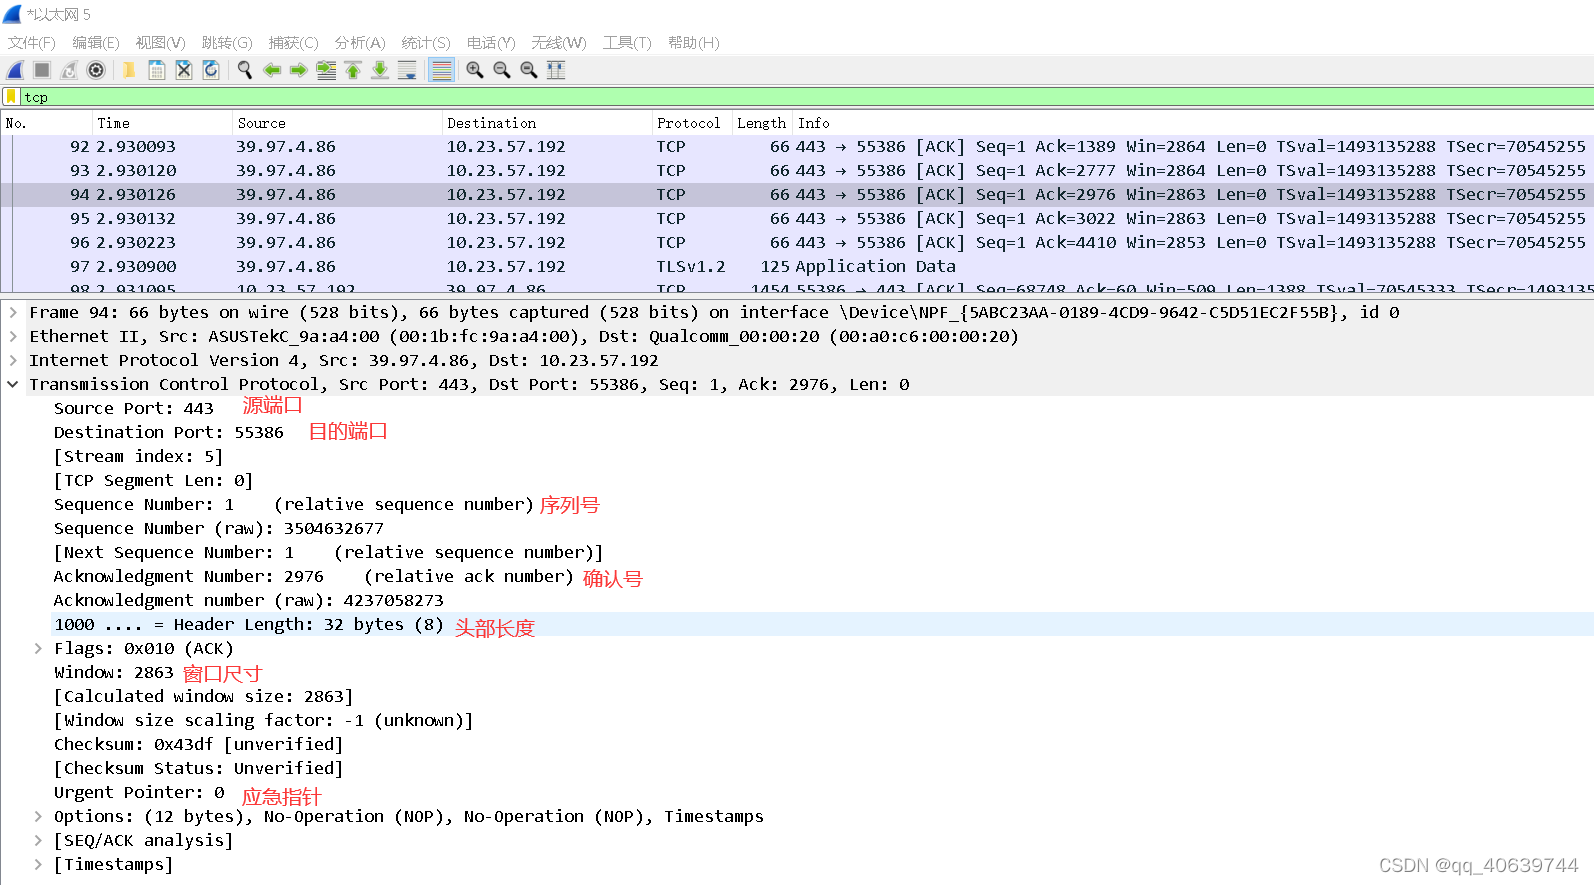The height and width of the screenshot is (885, 1594).
Task: Expand the Ethernet II section
Action: click(13, 337)
